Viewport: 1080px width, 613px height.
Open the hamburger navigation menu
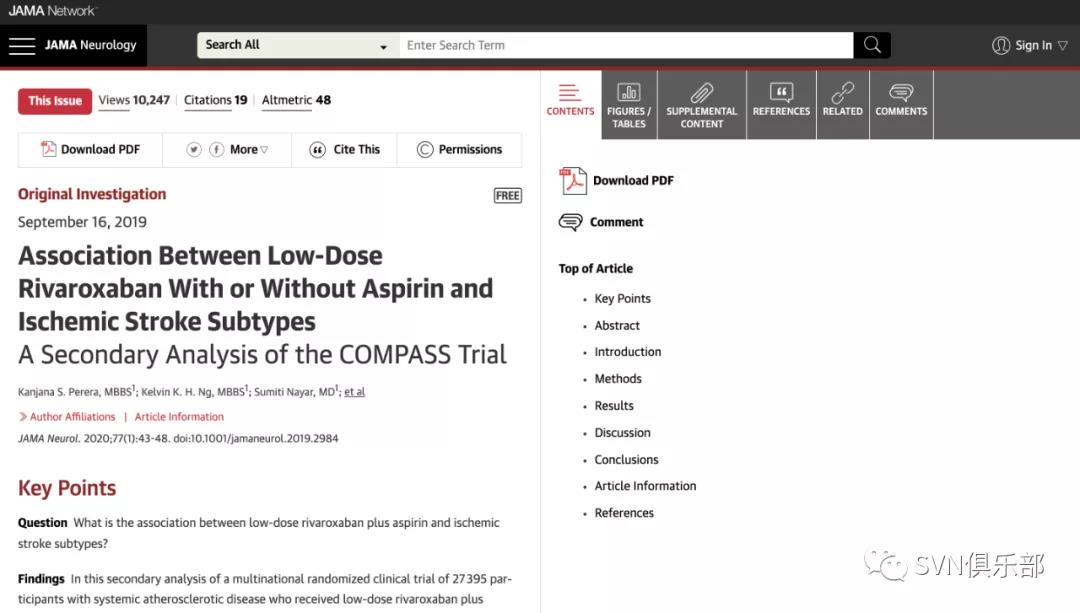coord(22,46)
